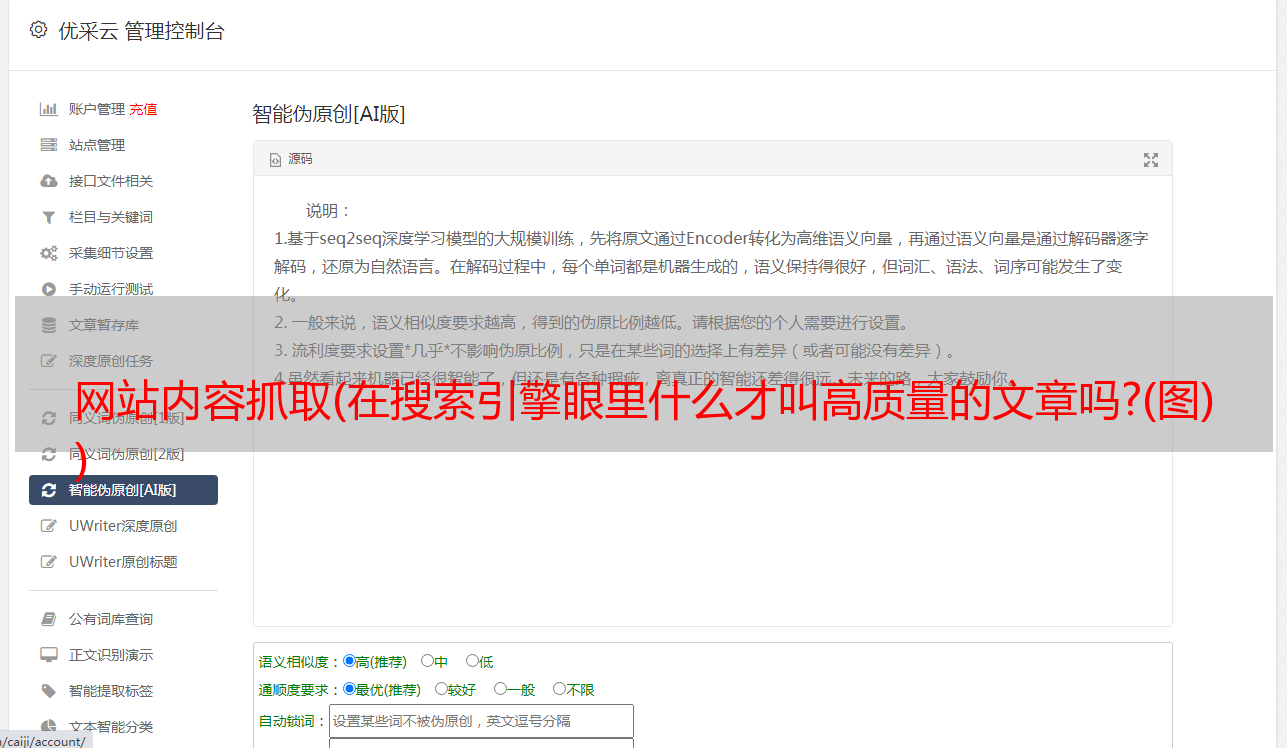The image size is (1287, 748).
Task: Click paragraph starting 1.基于seq2seq深度学习模型
Action: 711,267
